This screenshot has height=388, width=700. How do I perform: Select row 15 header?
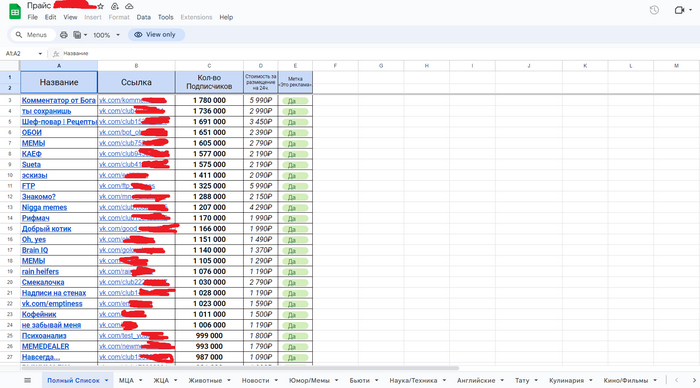point(10,229)
